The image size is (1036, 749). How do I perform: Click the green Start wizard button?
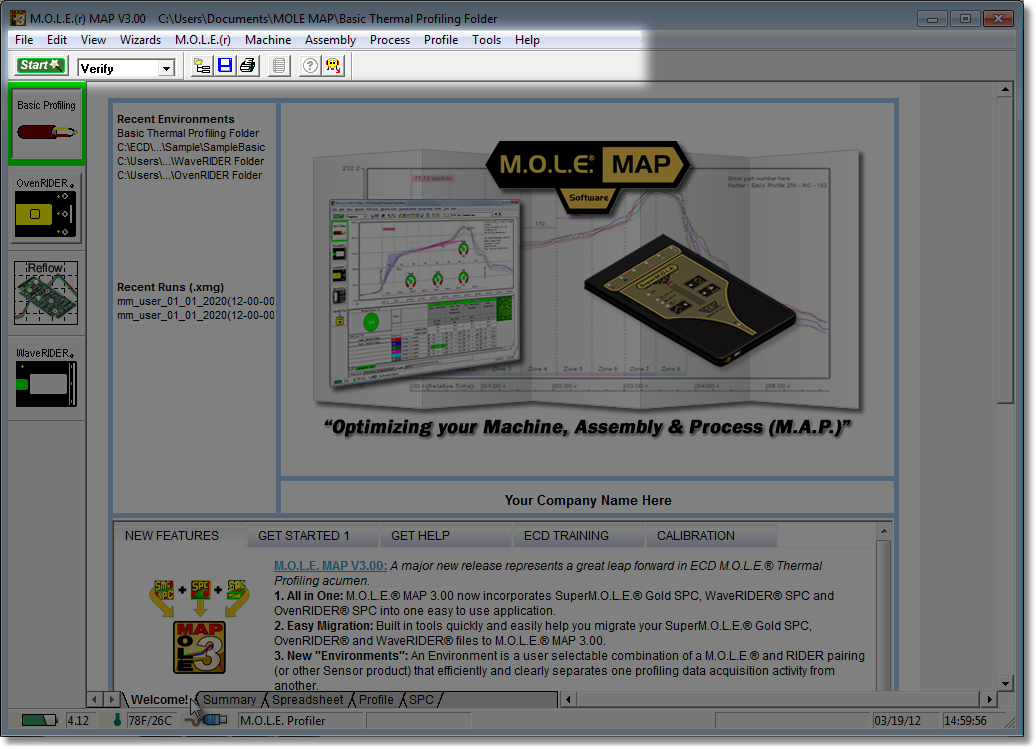41,66
